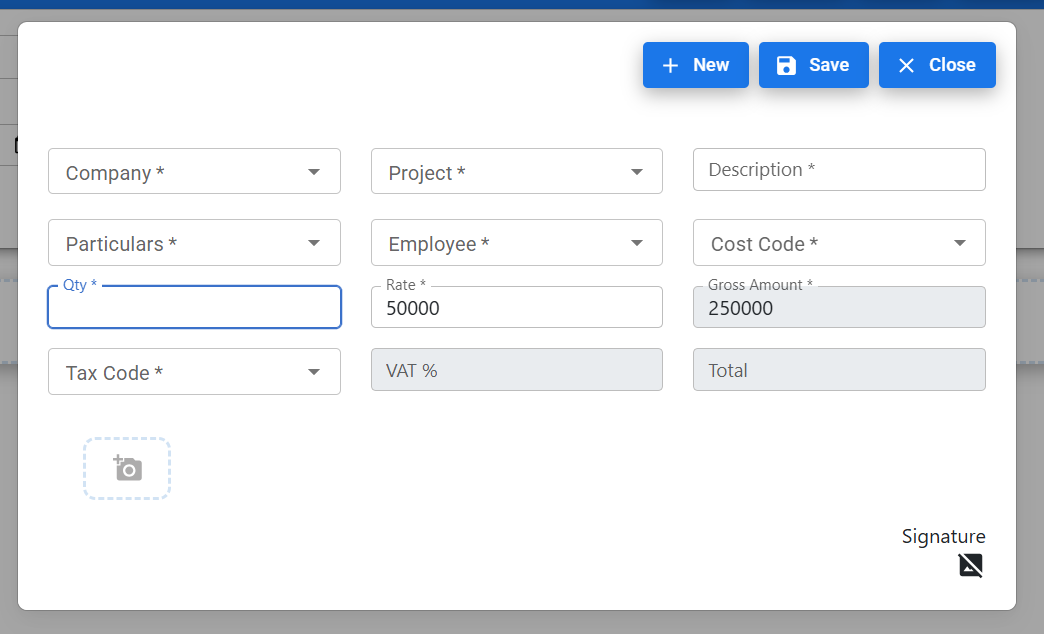Click the floppy disk icon on Save

(x=787, y=65)
